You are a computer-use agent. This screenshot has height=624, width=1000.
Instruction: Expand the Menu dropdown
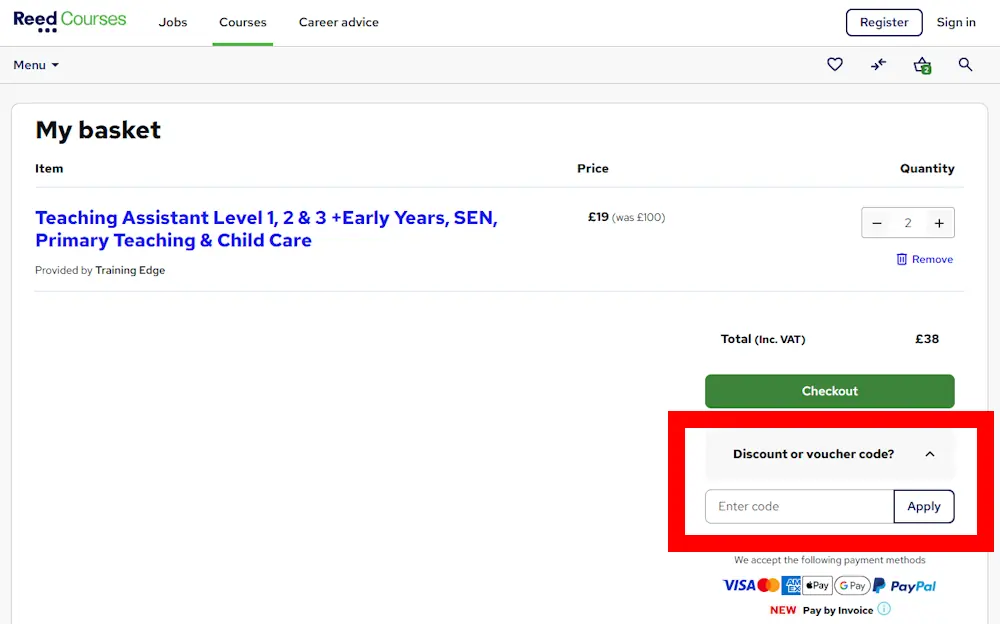[x=36, y=65]
